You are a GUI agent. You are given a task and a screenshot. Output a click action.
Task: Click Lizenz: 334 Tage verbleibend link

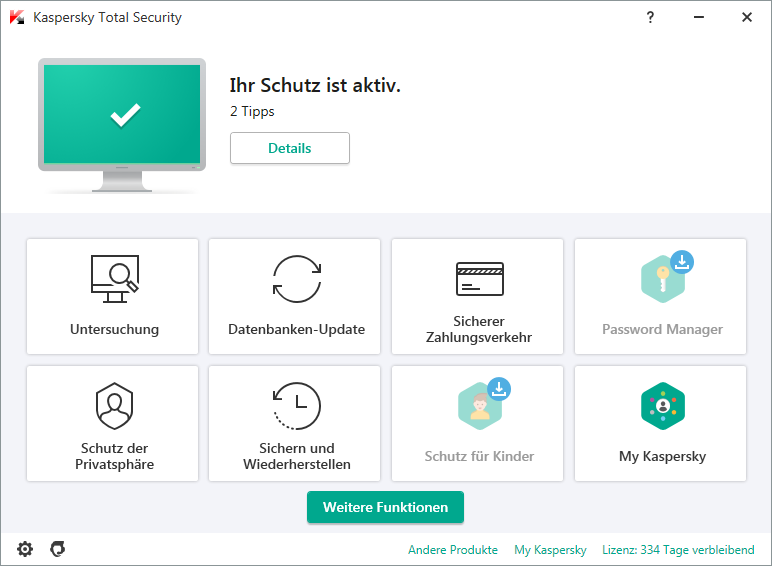(678, 549)
